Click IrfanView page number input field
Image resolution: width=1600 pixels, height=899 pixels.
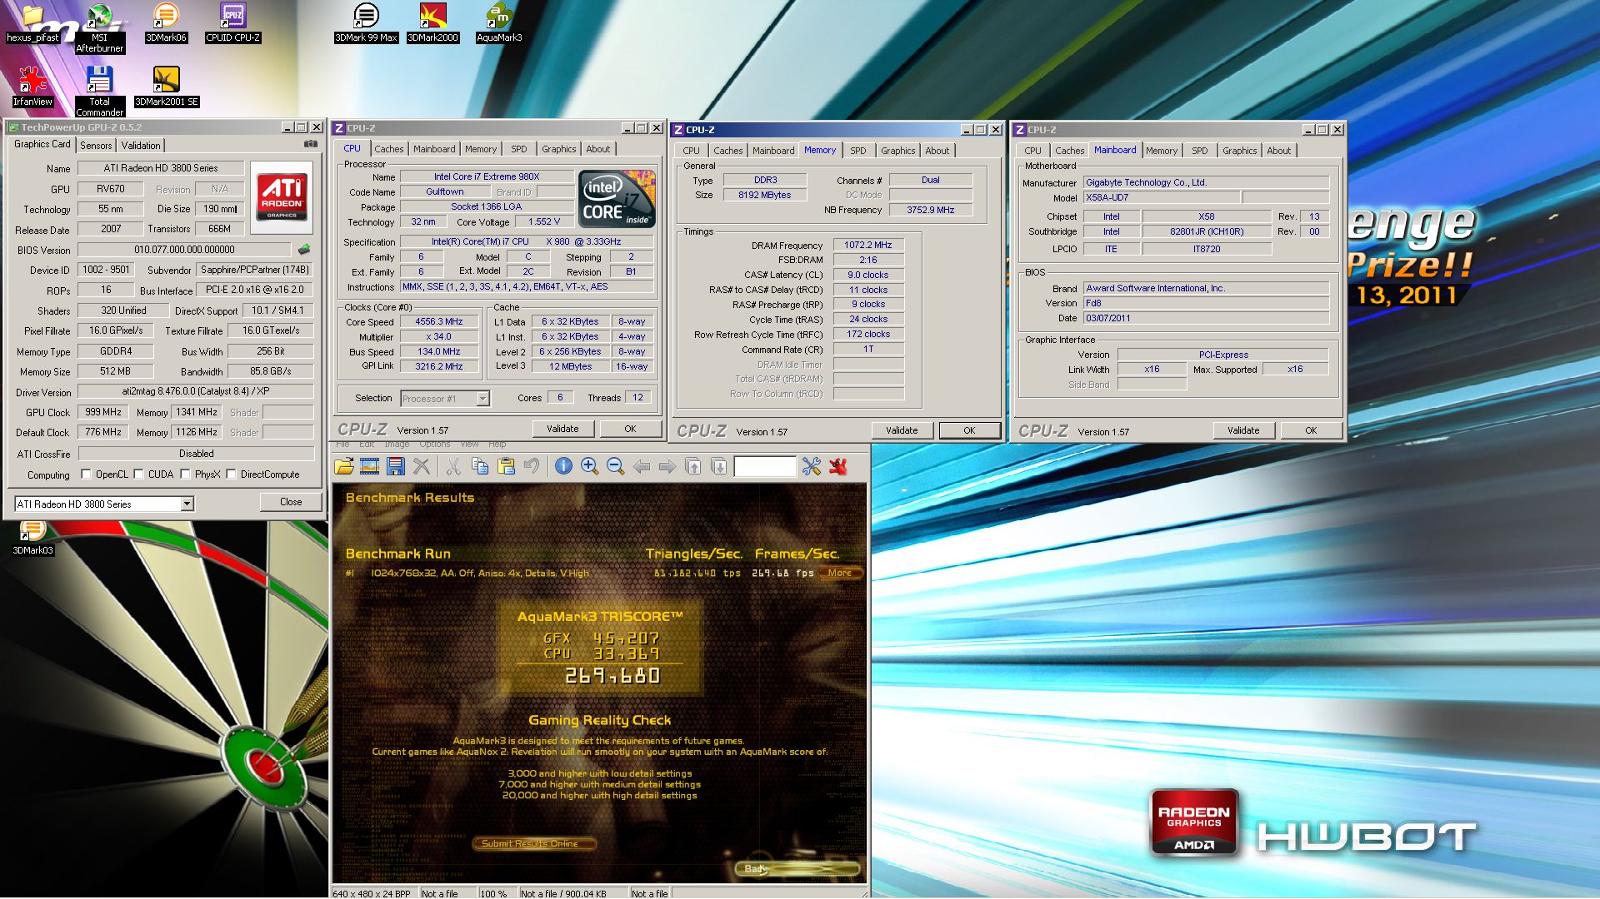765,466
